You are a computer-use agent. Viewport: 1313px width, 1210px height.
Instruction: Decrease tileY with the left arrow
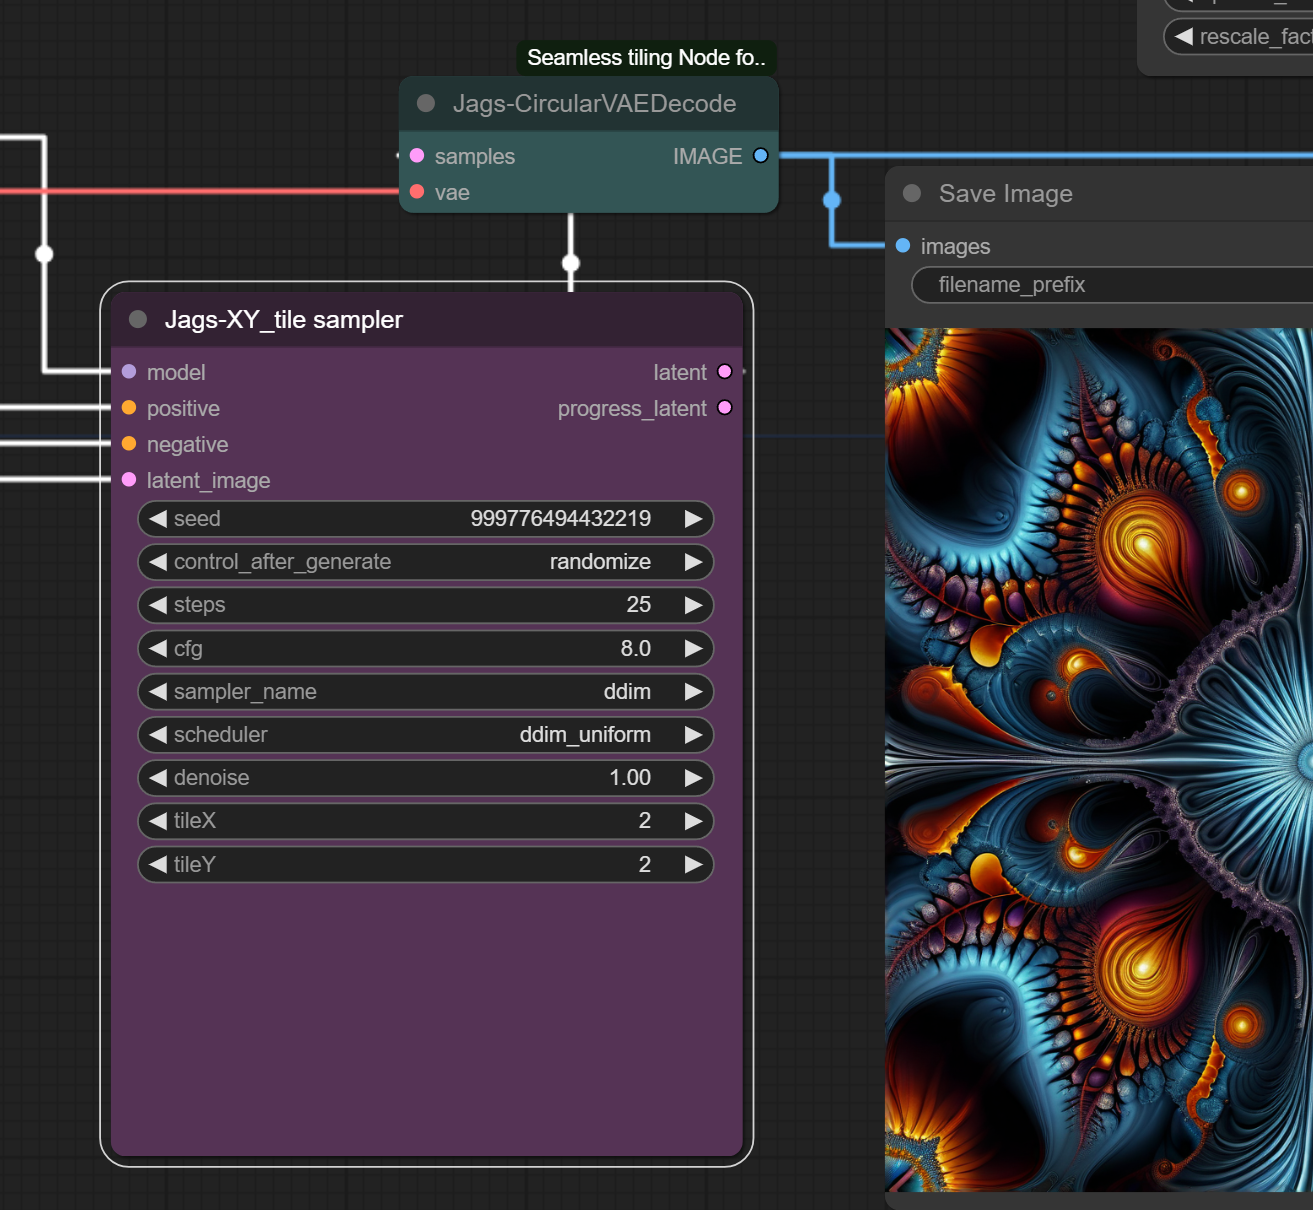[x=157, y=864]
